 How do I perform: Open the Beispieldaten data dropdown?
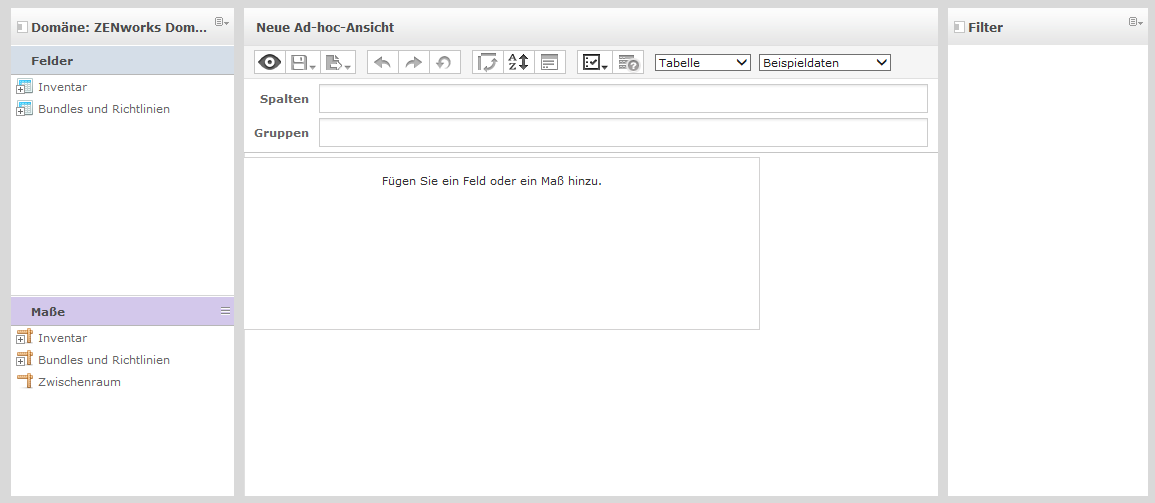[x=825, y=63]
